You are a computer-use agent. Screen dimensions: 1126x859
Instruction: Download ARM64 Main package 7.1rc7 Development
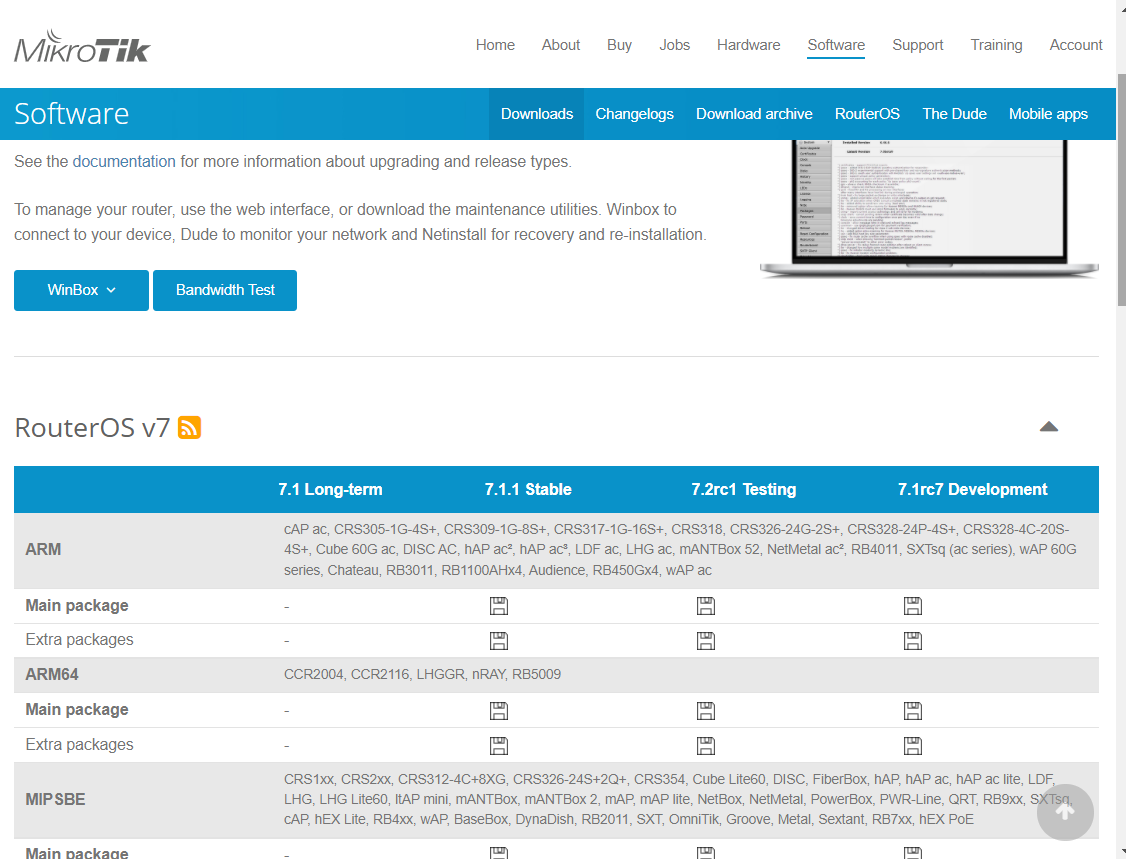click(x=913, y=711)
